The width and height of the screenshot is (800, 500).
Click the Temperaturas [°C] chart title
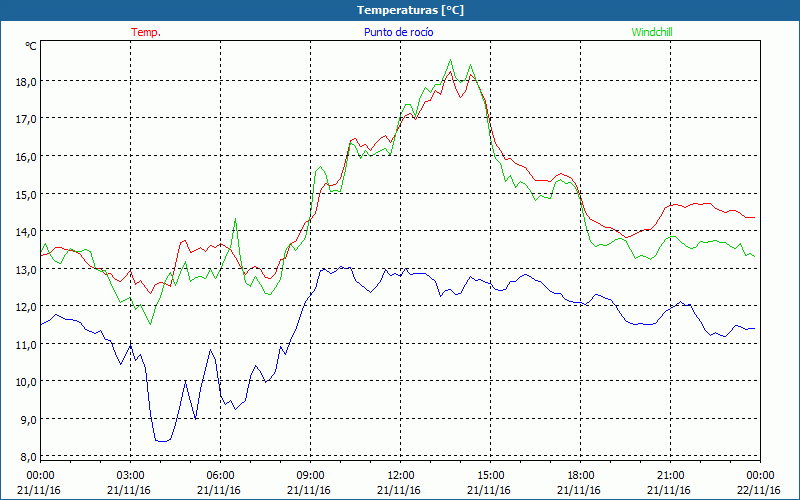tap(410, 10)
